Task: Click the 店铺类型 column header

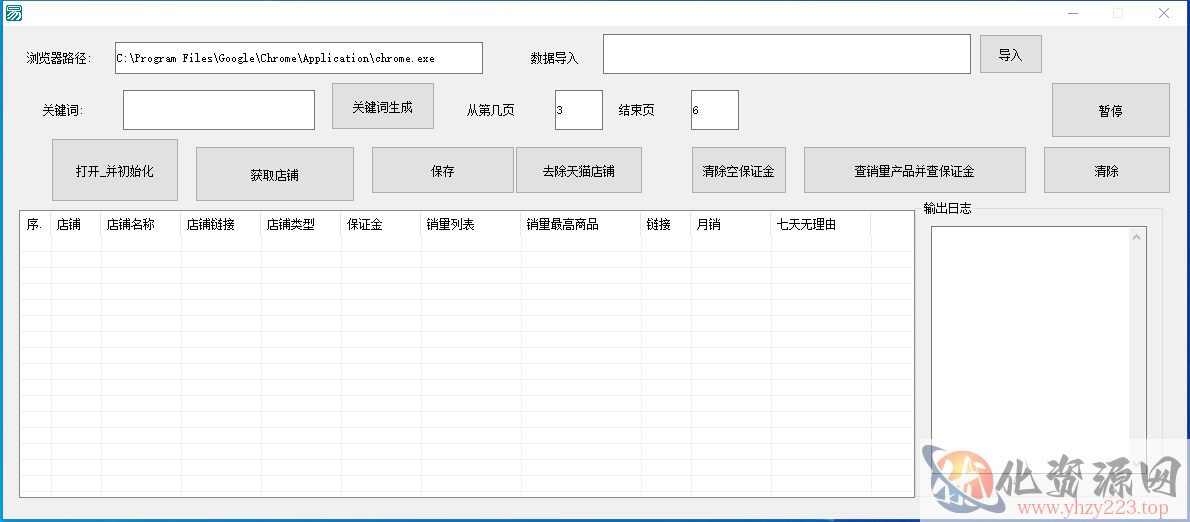Action: click(x=301, y=225)
